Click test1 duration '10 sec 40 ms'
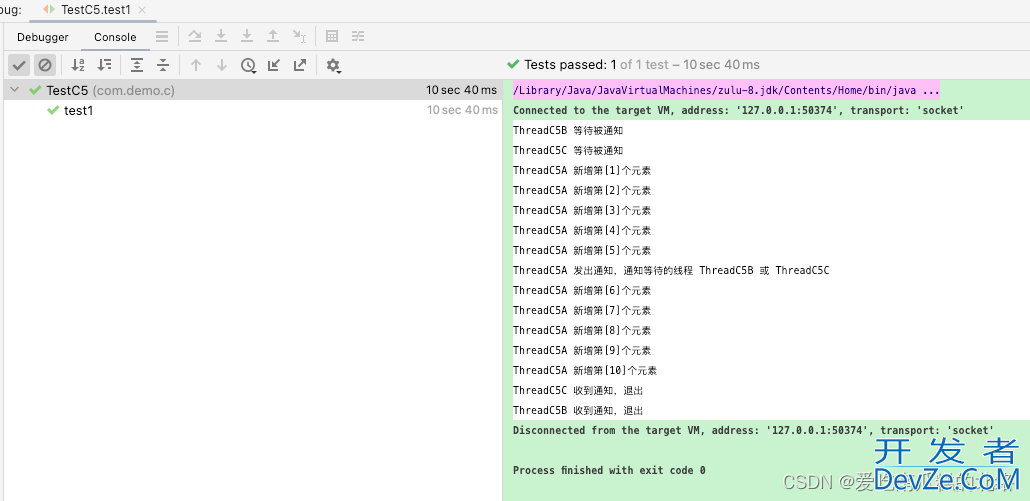Viewport: 1030px width, 501px height. pyautogui.click(x=462, y=110)
